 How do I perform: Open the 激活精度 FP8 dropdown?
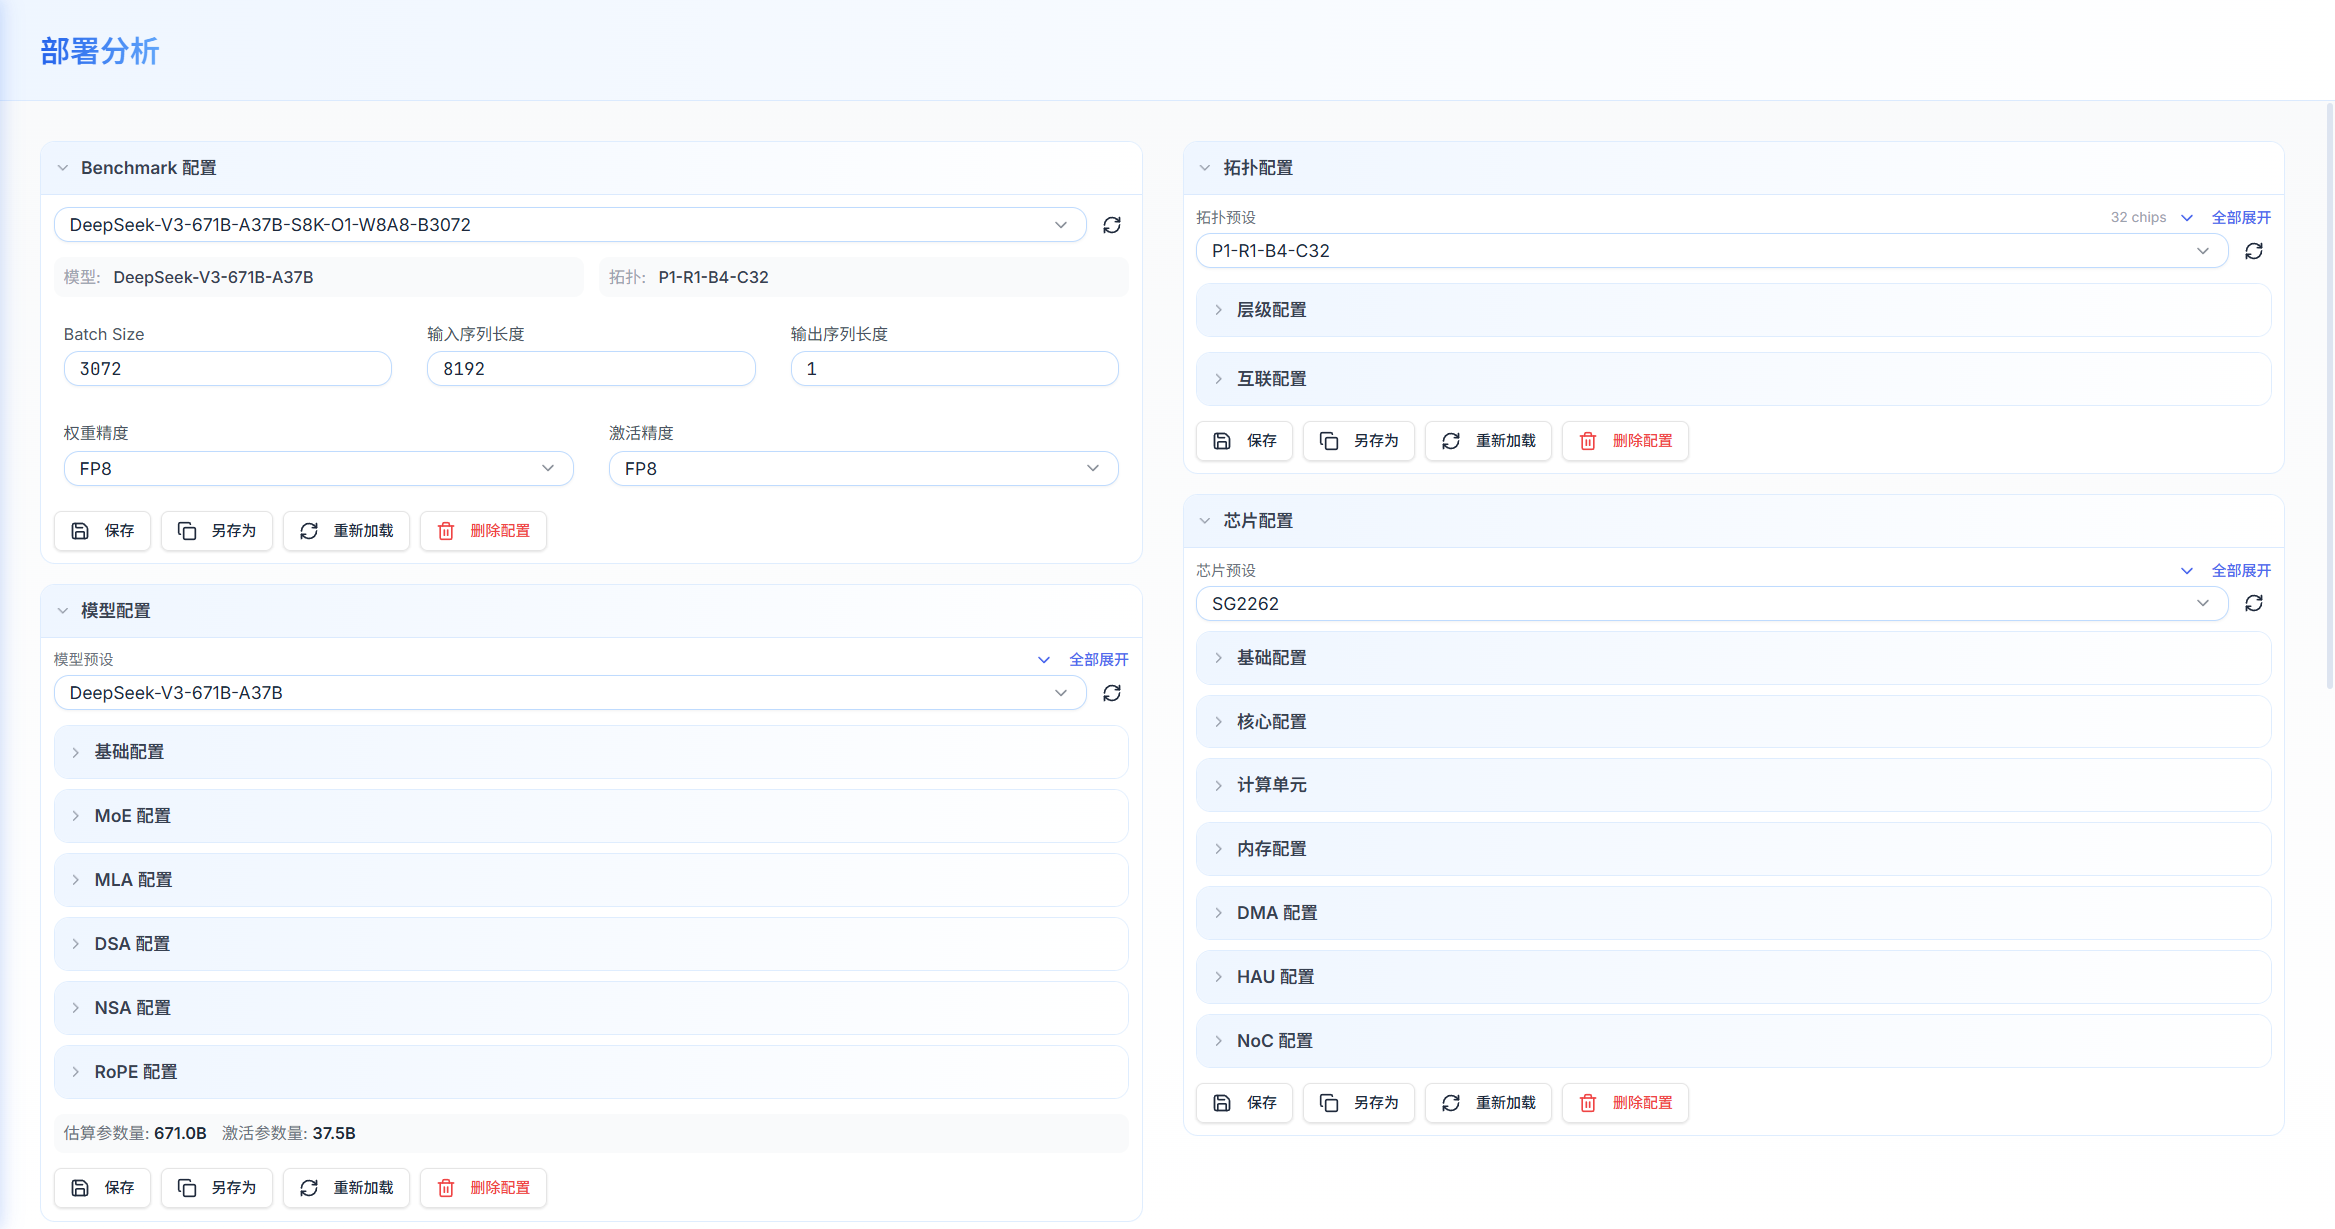point(863,469)
